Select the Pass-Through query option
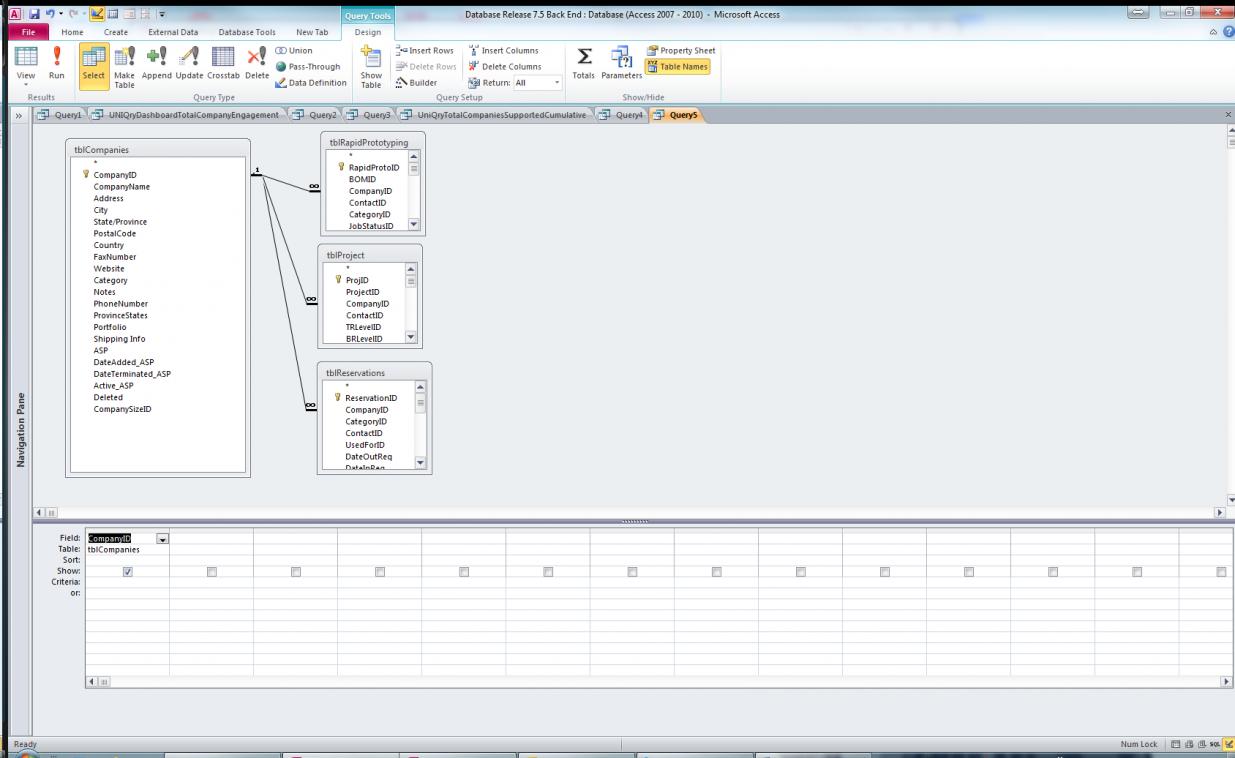Image resolution: width=1235 pixels, height=758 pixels. pyautogui.click(x=307, y=66)
